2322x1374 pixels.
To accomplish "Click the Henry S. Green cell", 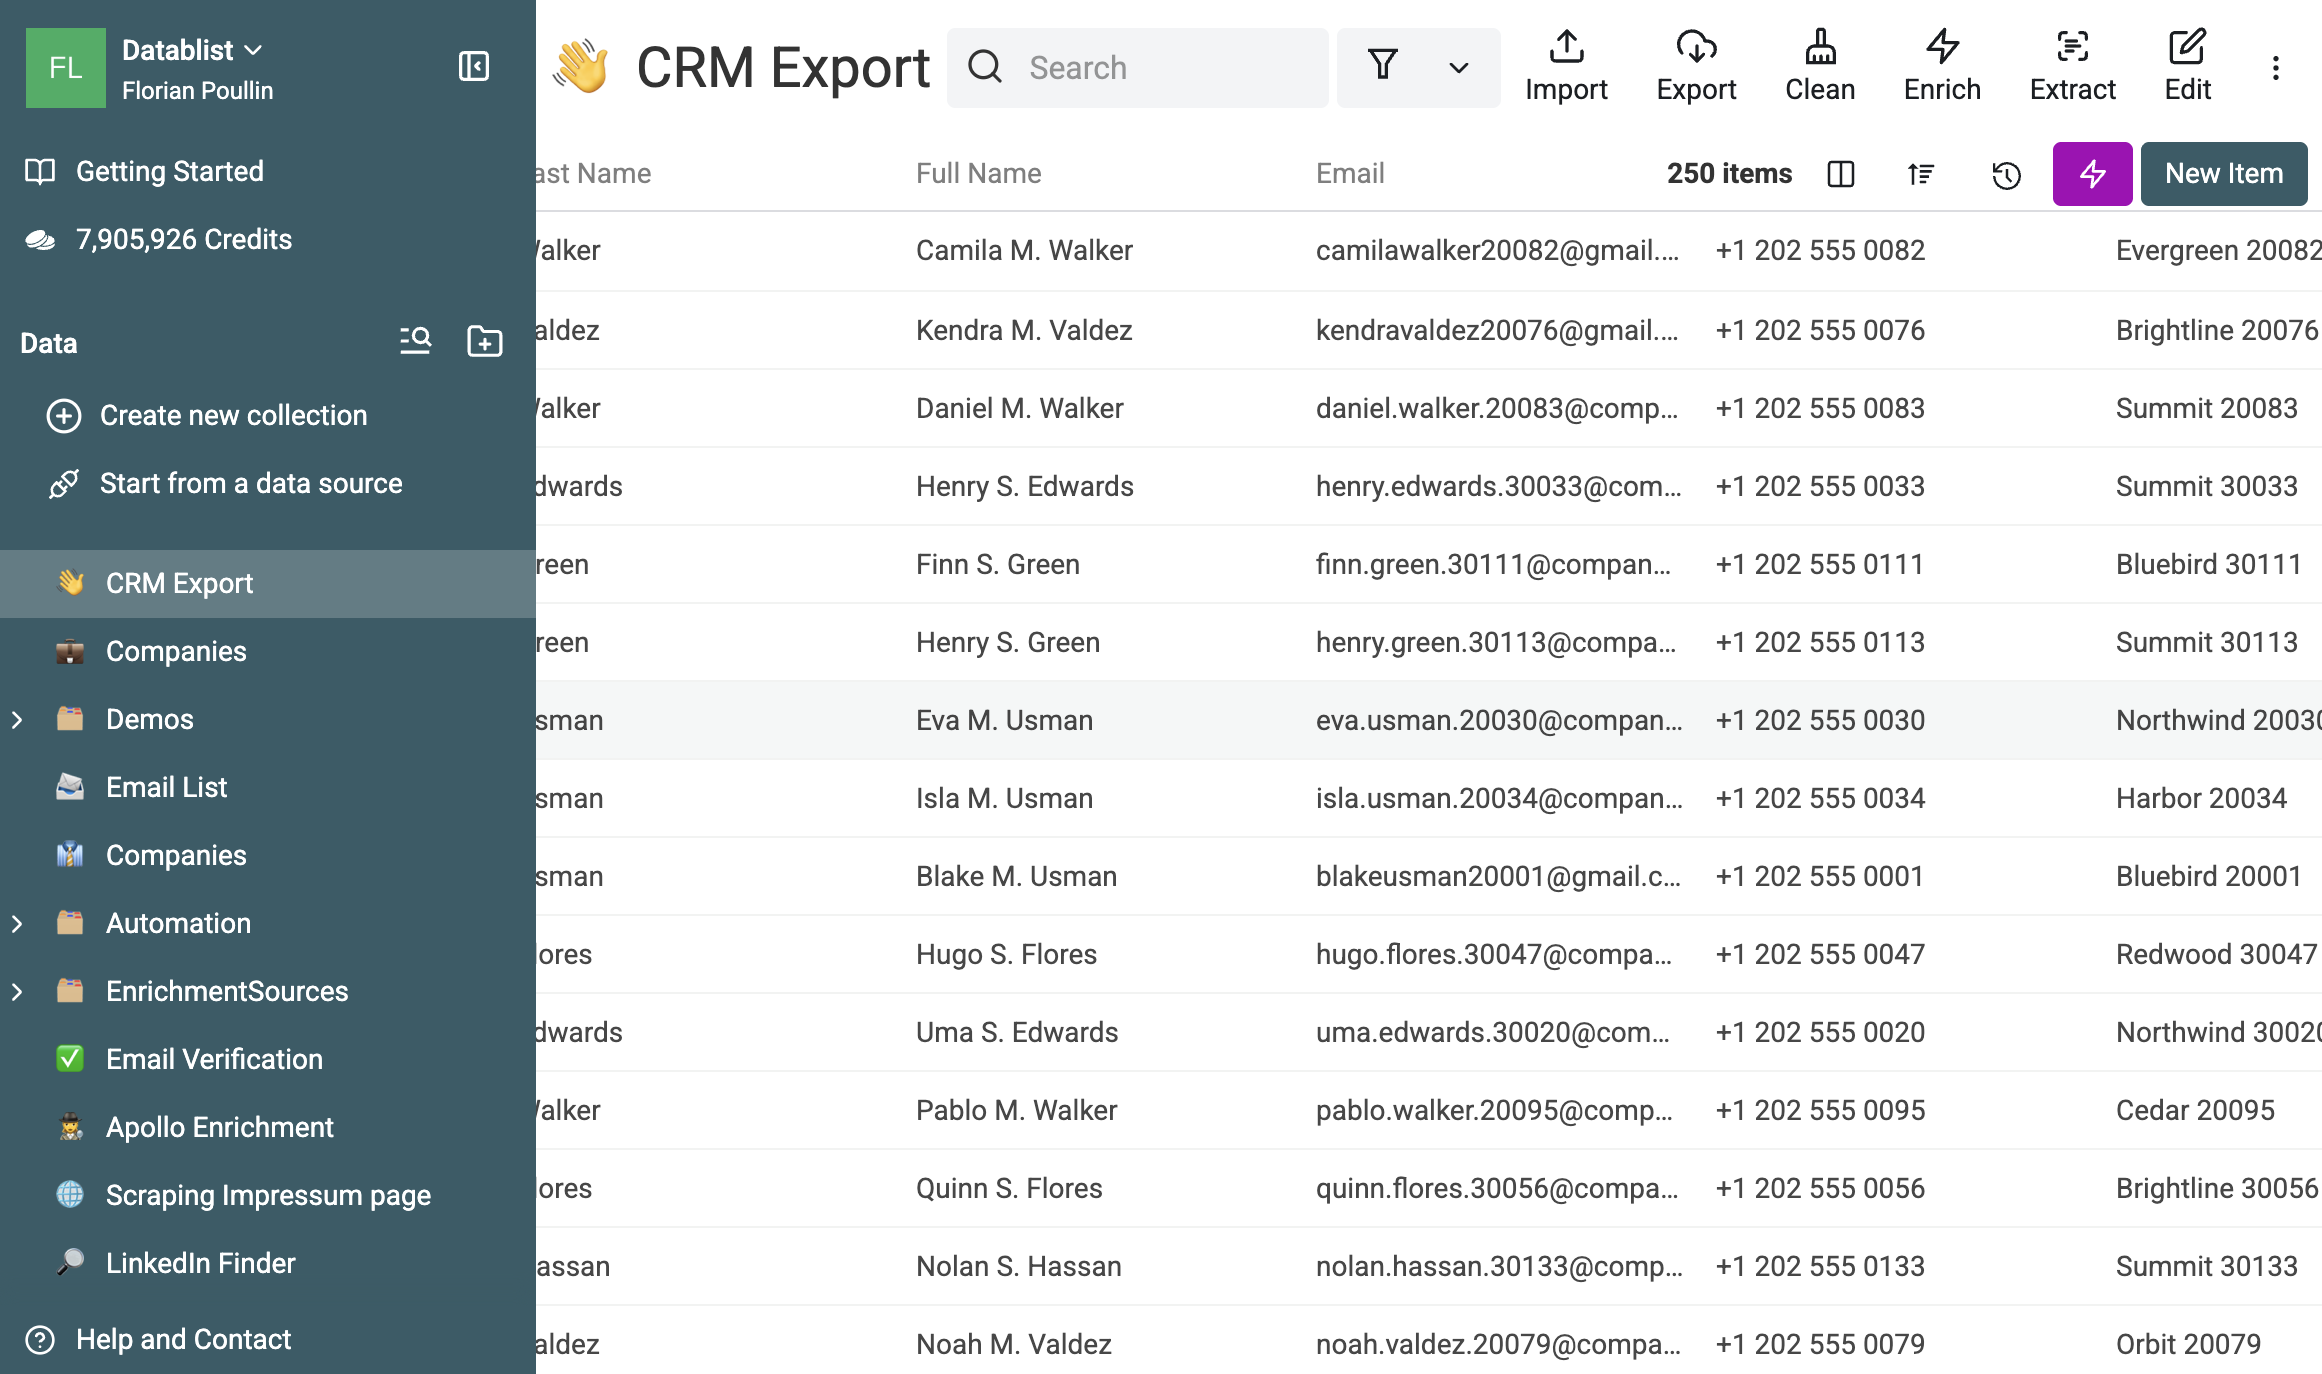I will pyautogui.click(x=1007, y=642).
